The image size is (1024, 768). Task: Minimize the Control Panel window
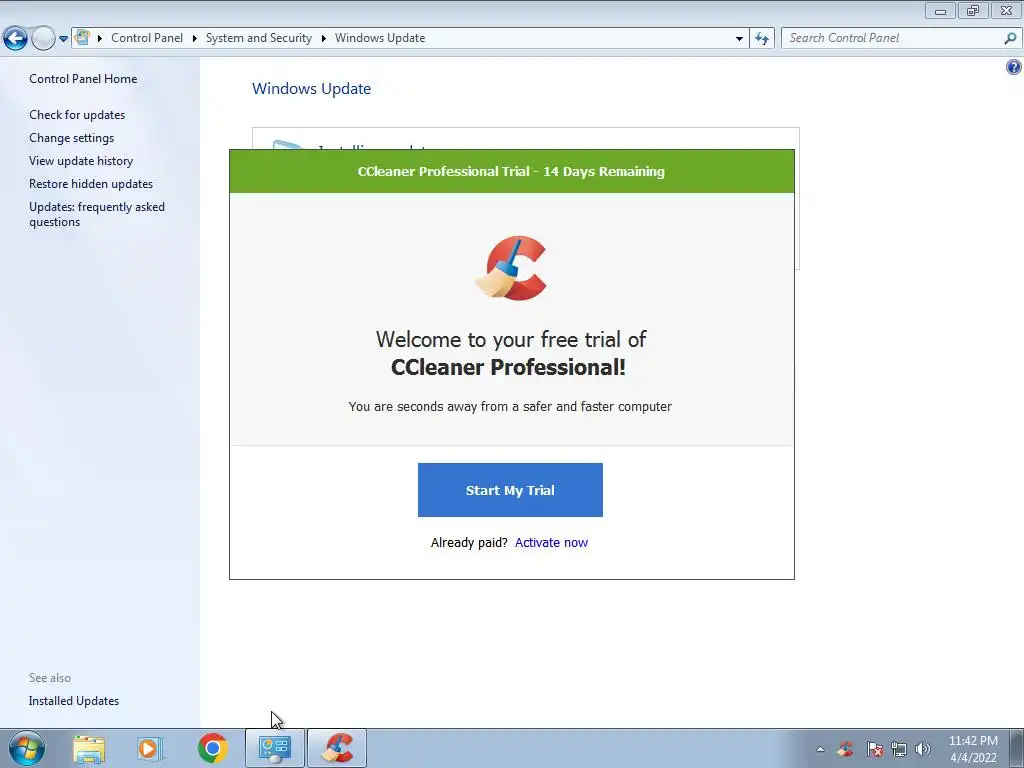point(940,10)
